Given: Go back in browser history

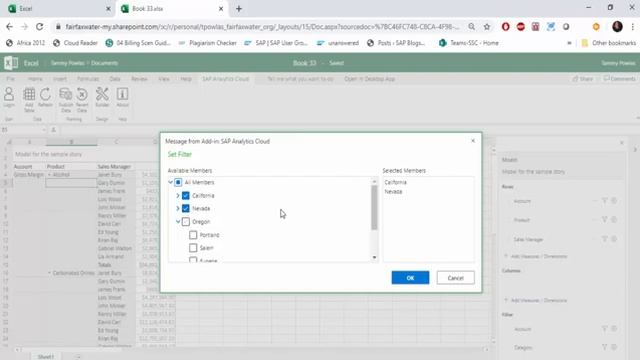Looking at the screenshot, I should (x=9, y=27).
